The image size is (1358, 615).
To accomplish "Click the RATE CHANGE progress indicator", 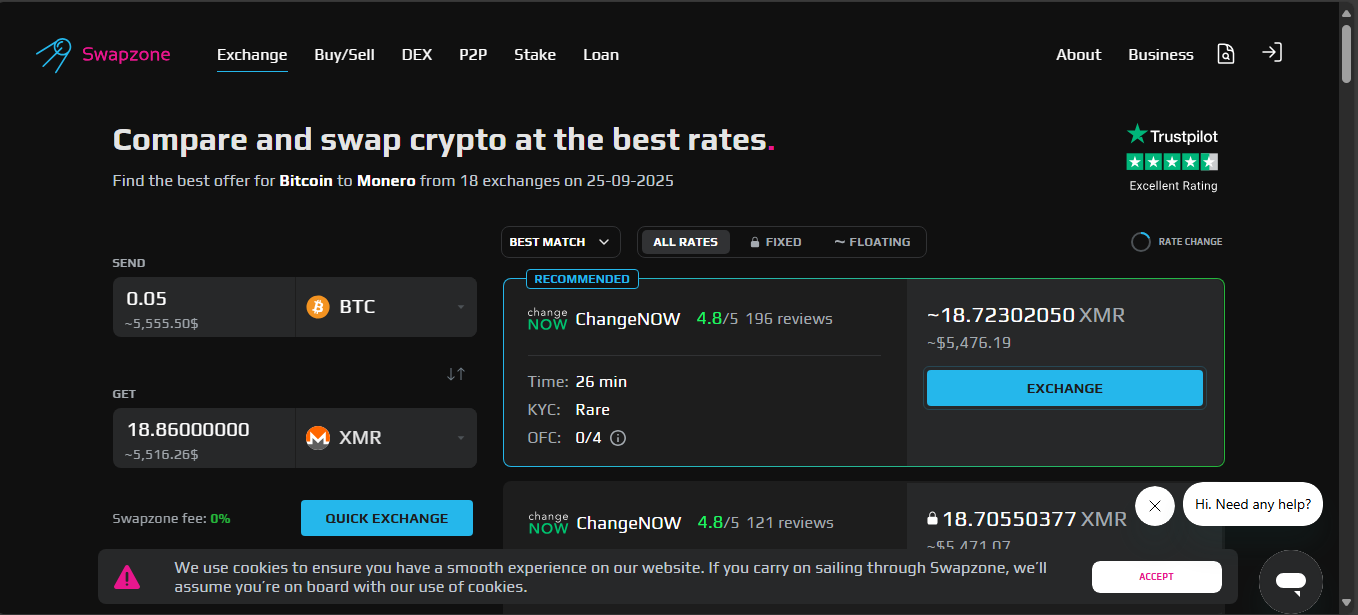I will click(1141, 242).
